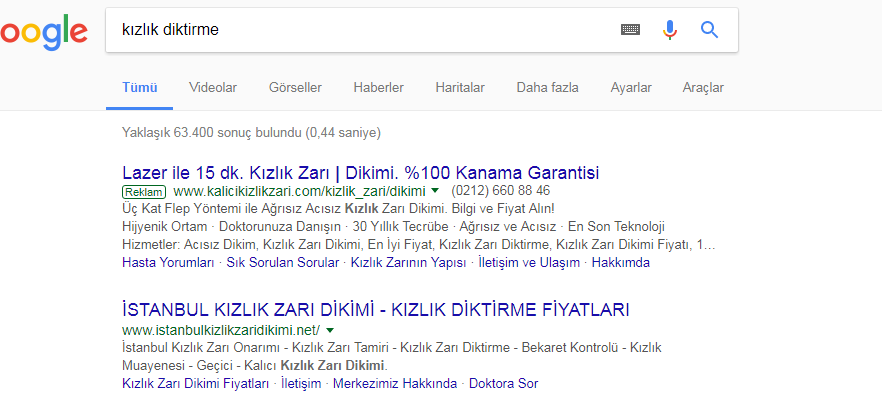Click the 'Hijyenik Ortam · Doktorunuza Danışın' ad text line

pos(393,227)
